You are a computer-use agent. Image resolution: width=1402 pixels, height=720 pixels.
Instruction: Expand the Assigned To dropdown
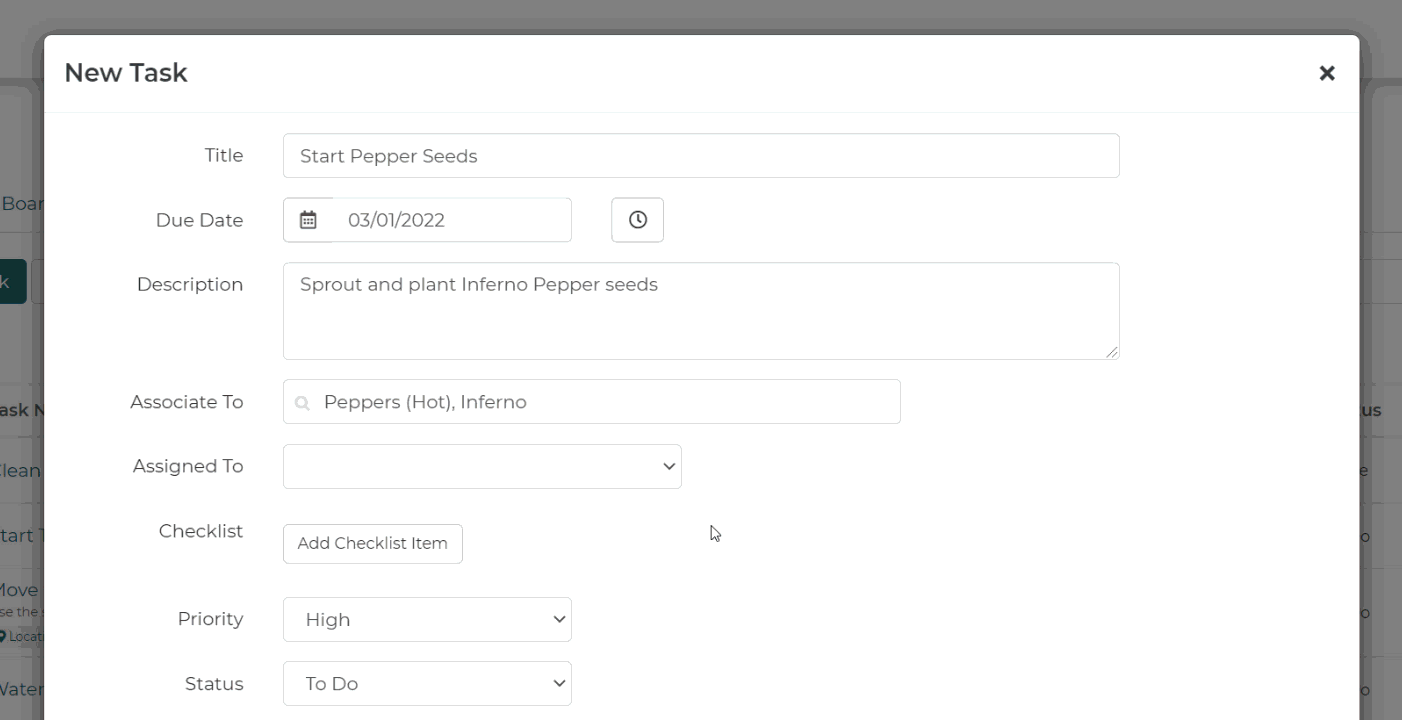click(482, 467)
